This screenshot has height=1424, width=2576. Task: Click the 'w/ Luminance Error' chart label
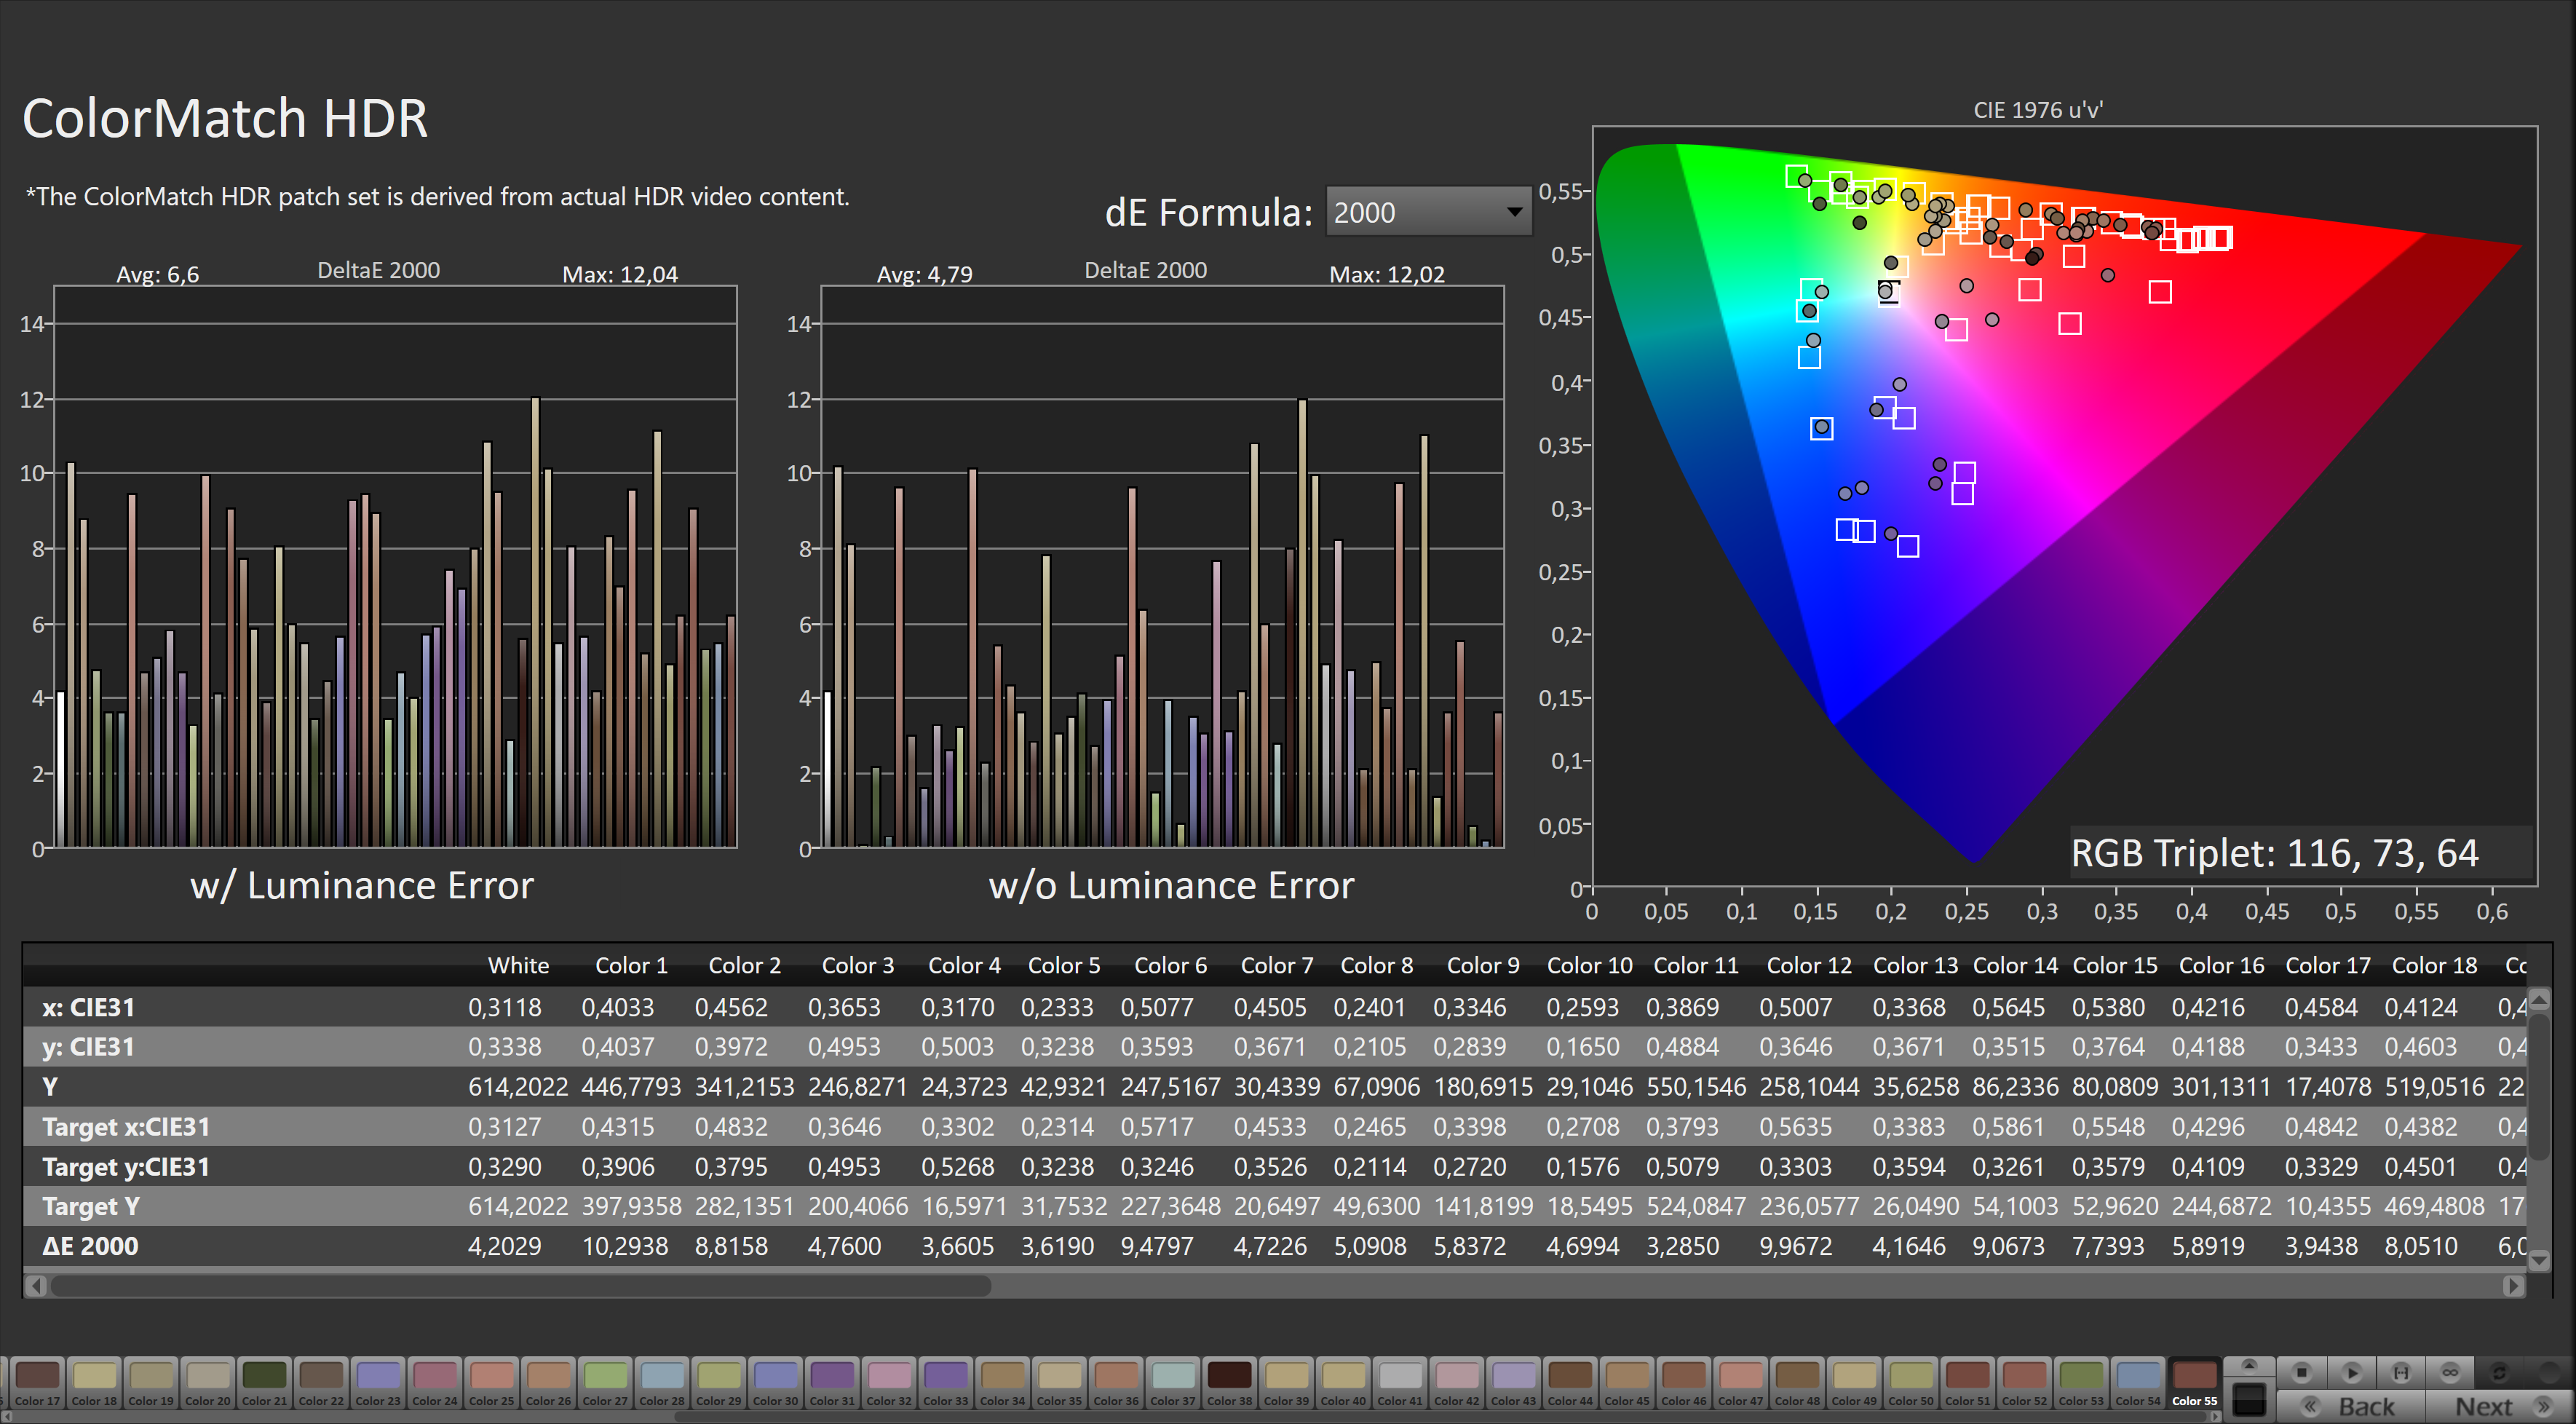coord(362,885)
